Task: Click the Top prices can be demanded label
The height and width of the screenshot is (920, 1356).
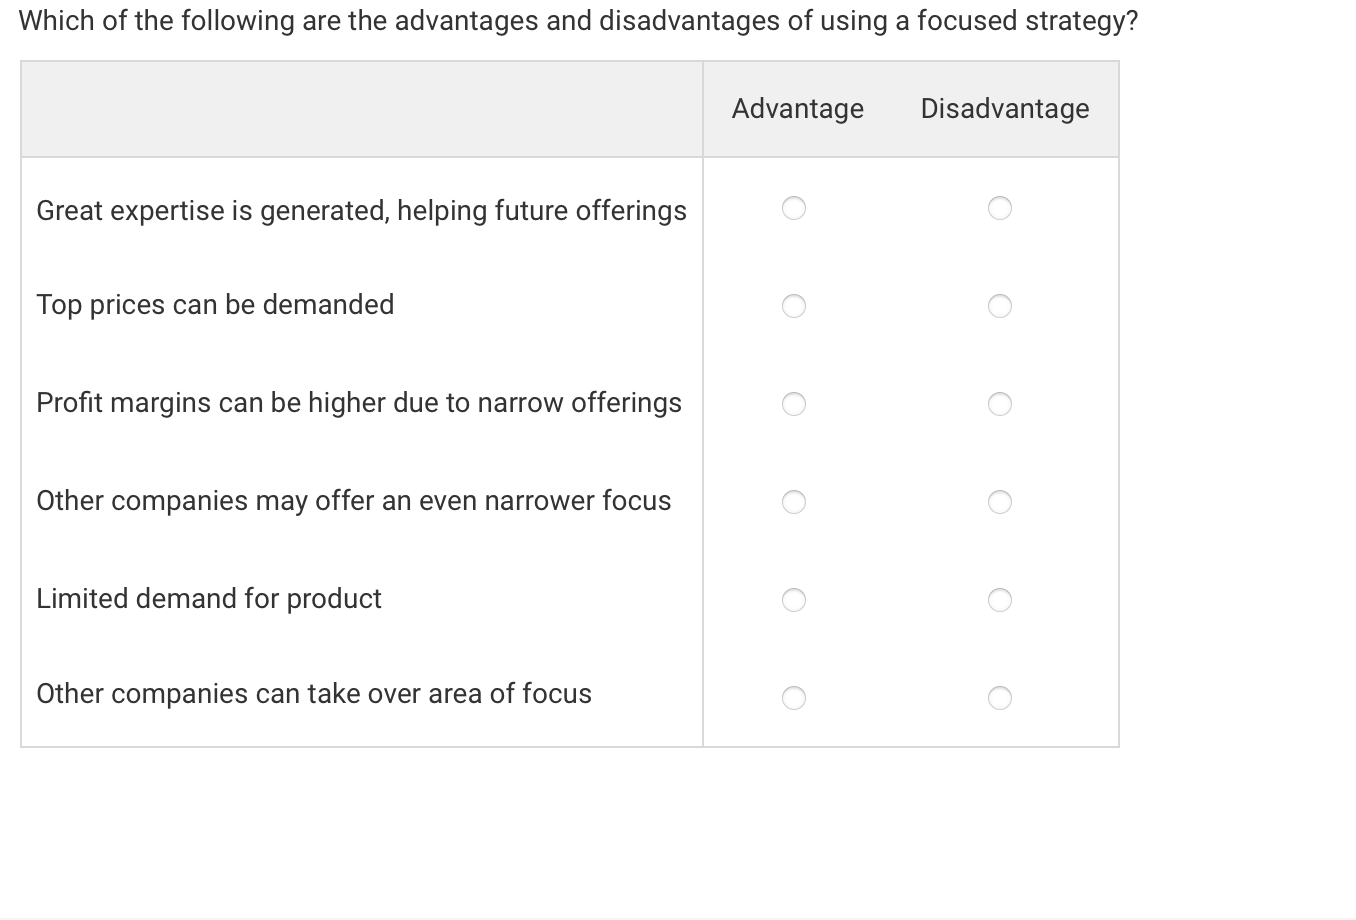Action: (215, 305)
